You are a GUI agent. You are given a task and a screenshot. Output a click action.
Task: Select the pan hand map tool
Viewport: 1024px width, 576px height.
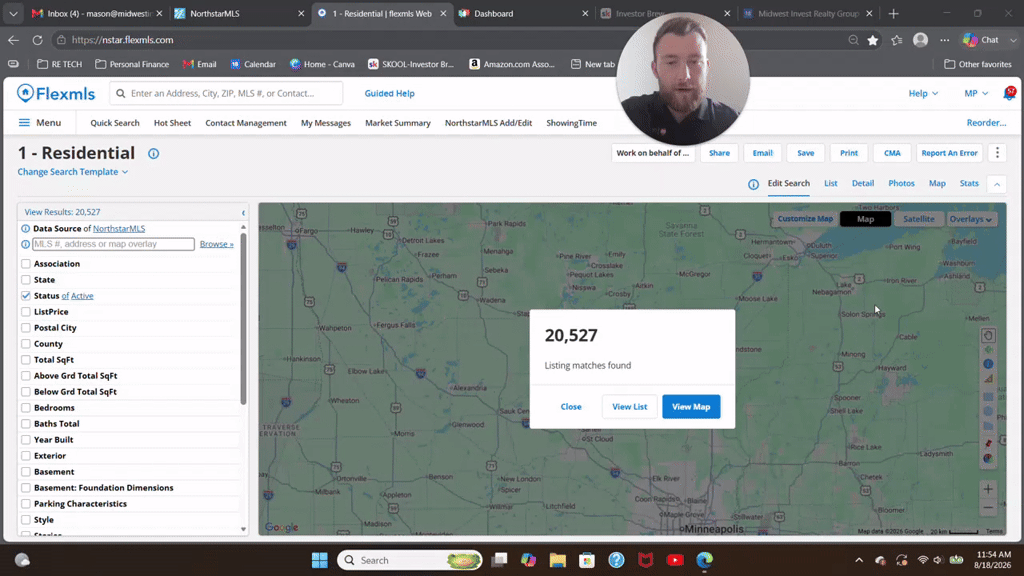(x=988, y=336)
